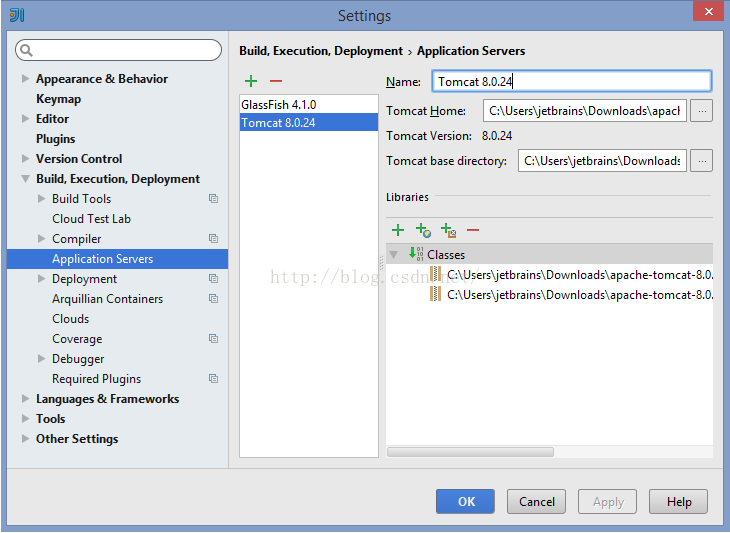Click copy icon beside Coverage
The width and height of the screenshot is (730, 533).
pyautogui.click(x=213, y=338)
